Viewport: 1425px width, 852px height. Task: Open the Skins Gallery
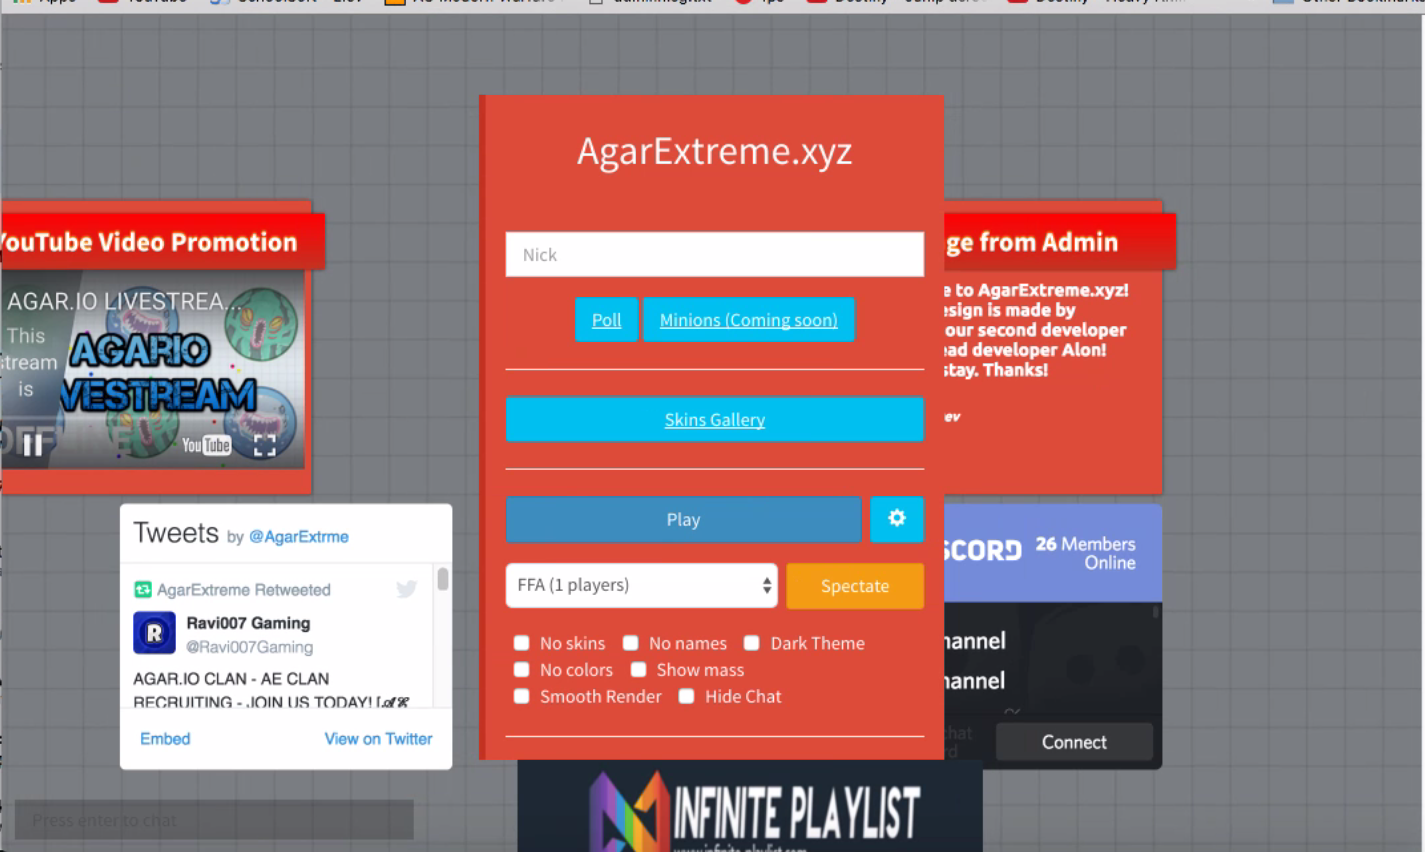coord(715,420)
